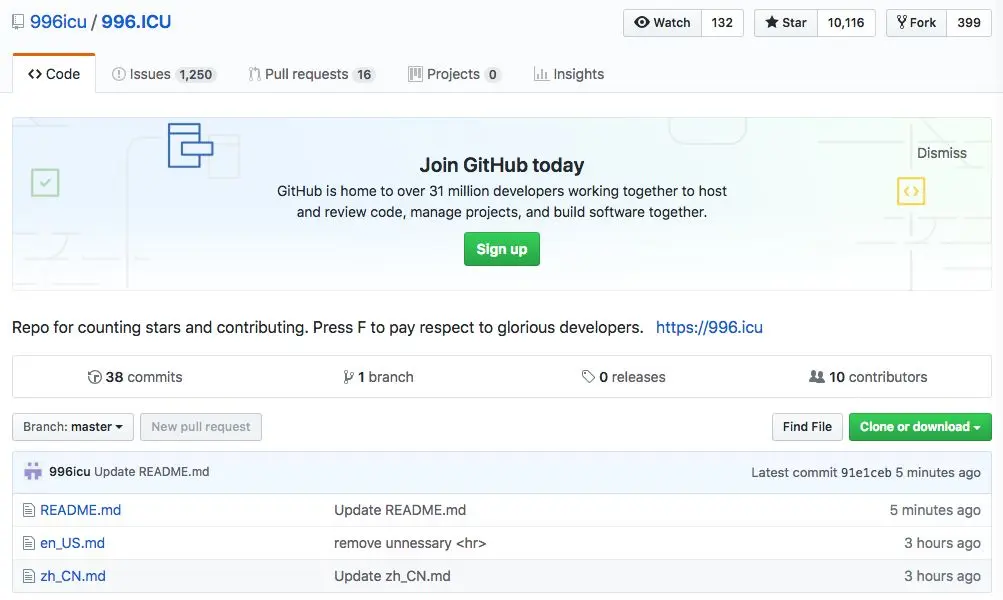Screen dimensions: 1003x600
Task: Open the Projects tab
Action: click(x=454, y=74)
